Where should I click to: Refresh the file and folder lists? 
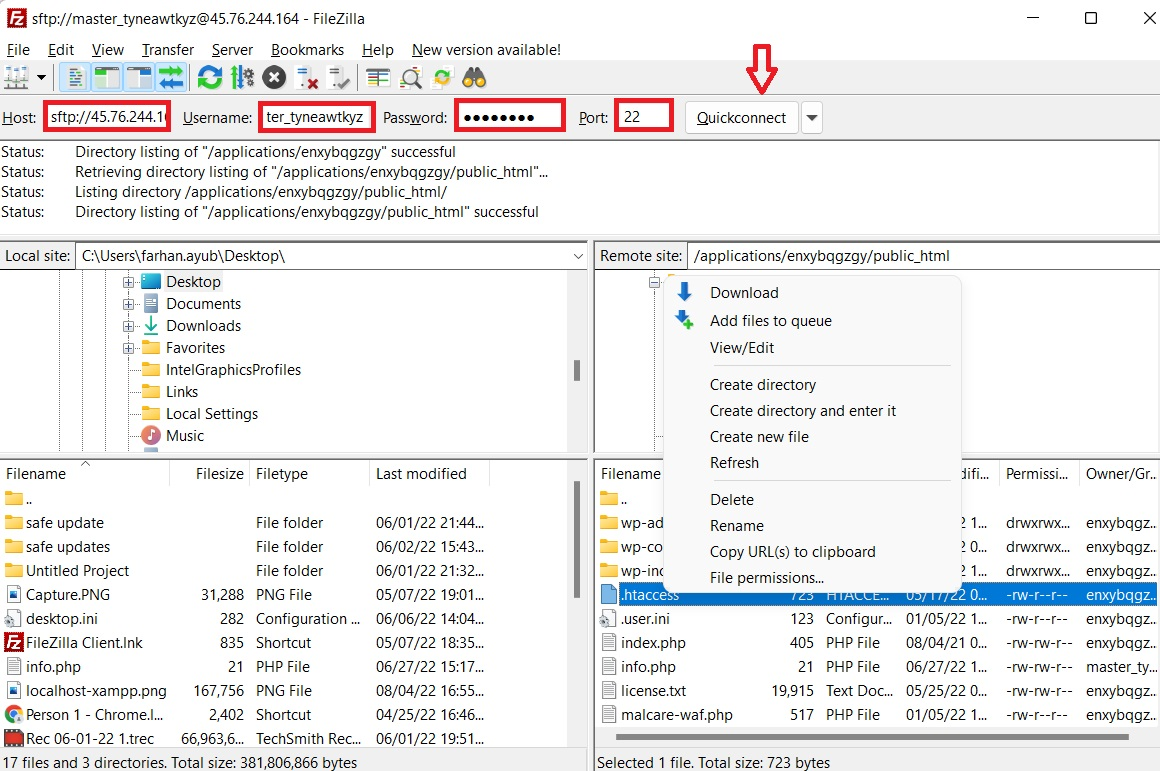pos(209,77)
